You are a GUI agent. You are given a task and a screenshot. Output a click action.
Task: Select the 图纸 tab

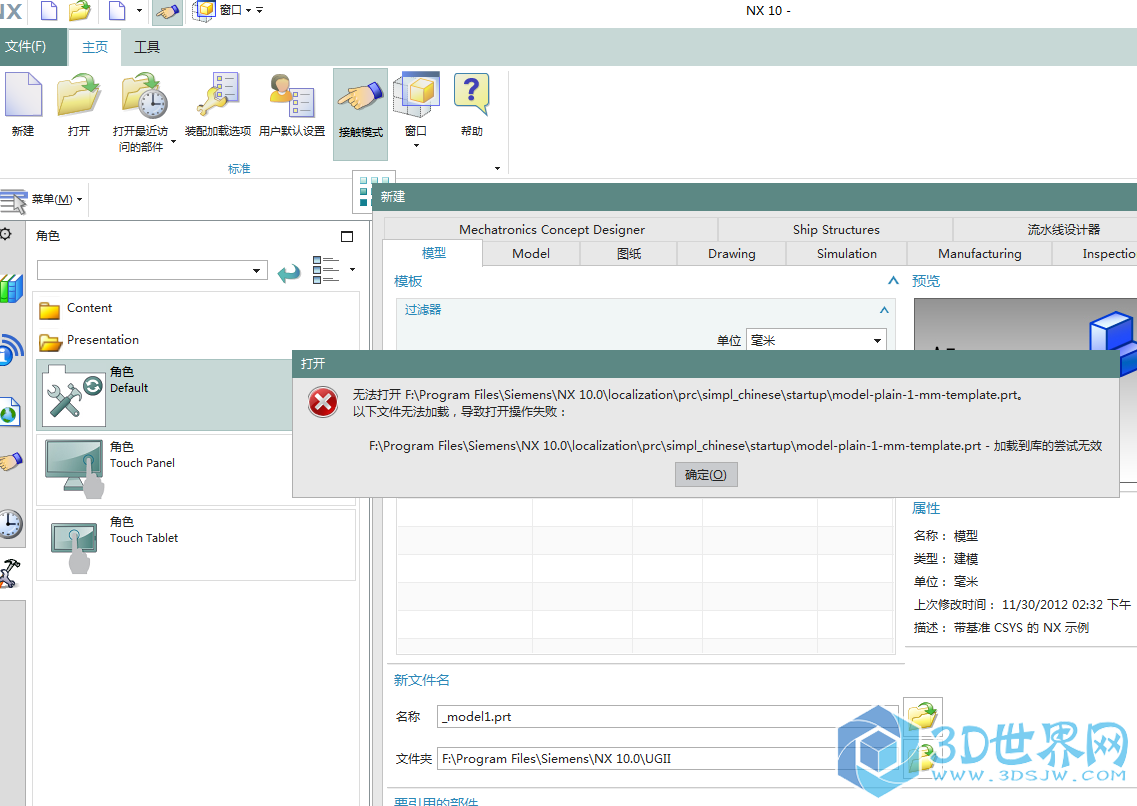pyautogui.click(x=629, y=254)
